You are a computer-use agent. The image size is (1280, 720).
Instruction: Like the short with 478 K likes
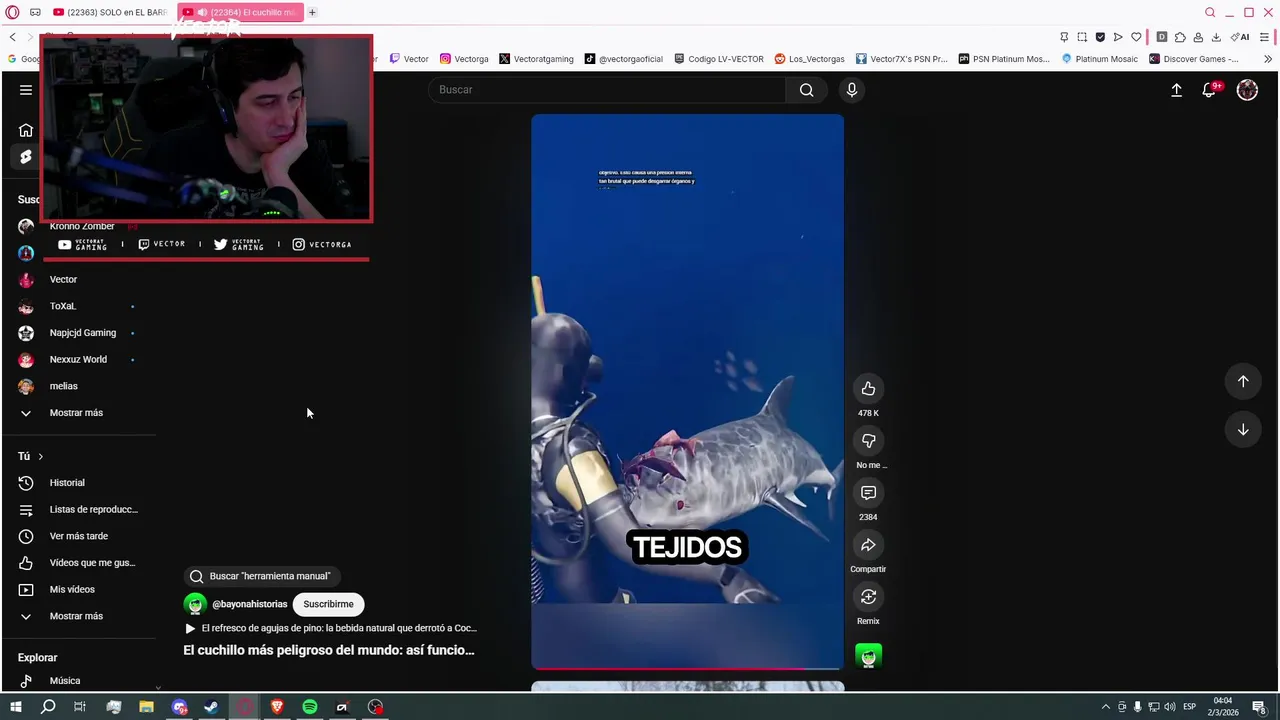[x=868, y=389]
